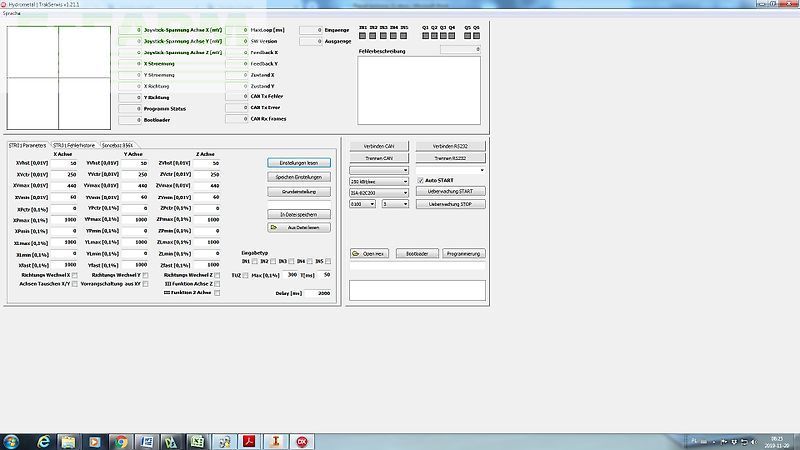800x450 pixels.
Task: Click the IN5 input indicator square
Action: coord(404,36)
